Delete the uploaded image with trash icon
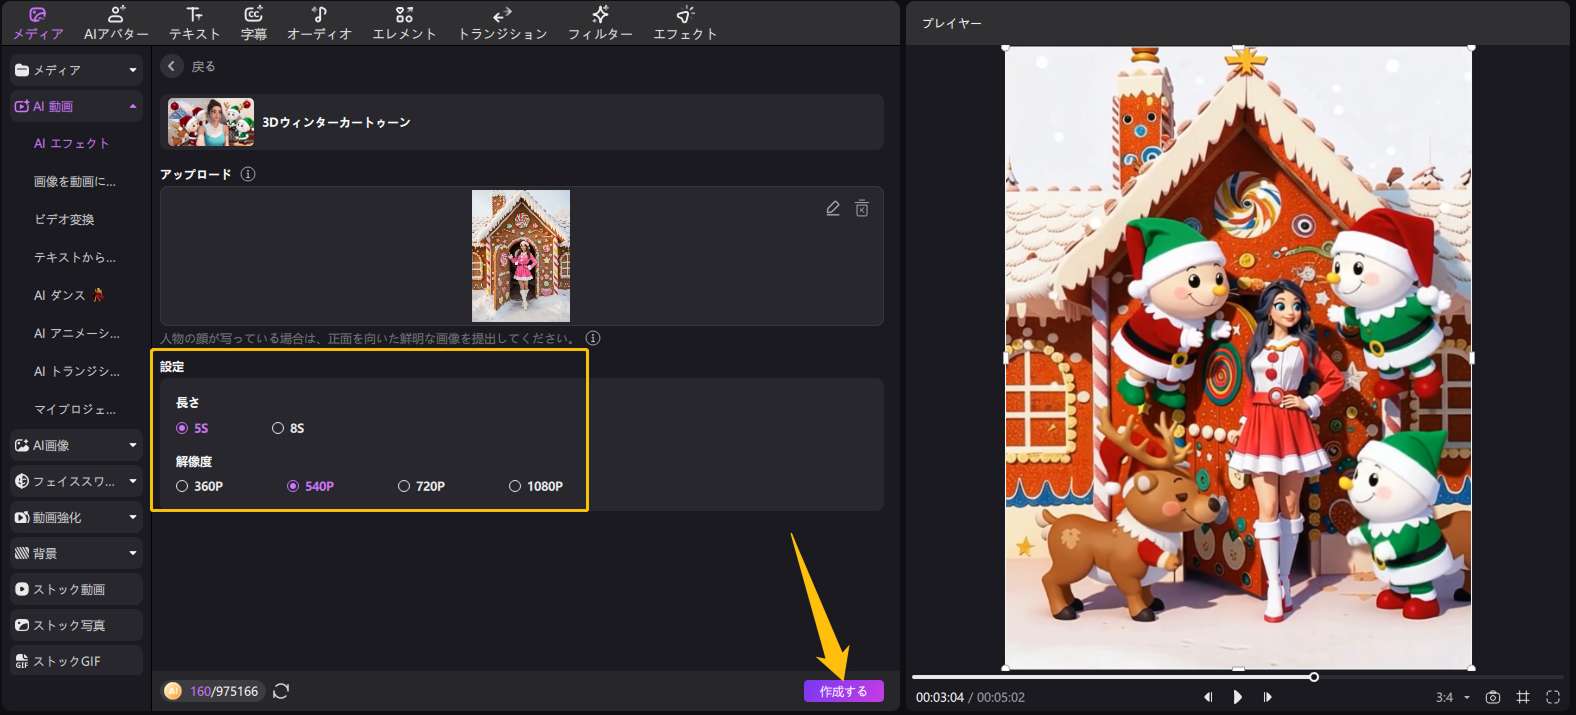The height and width of the screenshot is (715, 1576). coord(862,208)
